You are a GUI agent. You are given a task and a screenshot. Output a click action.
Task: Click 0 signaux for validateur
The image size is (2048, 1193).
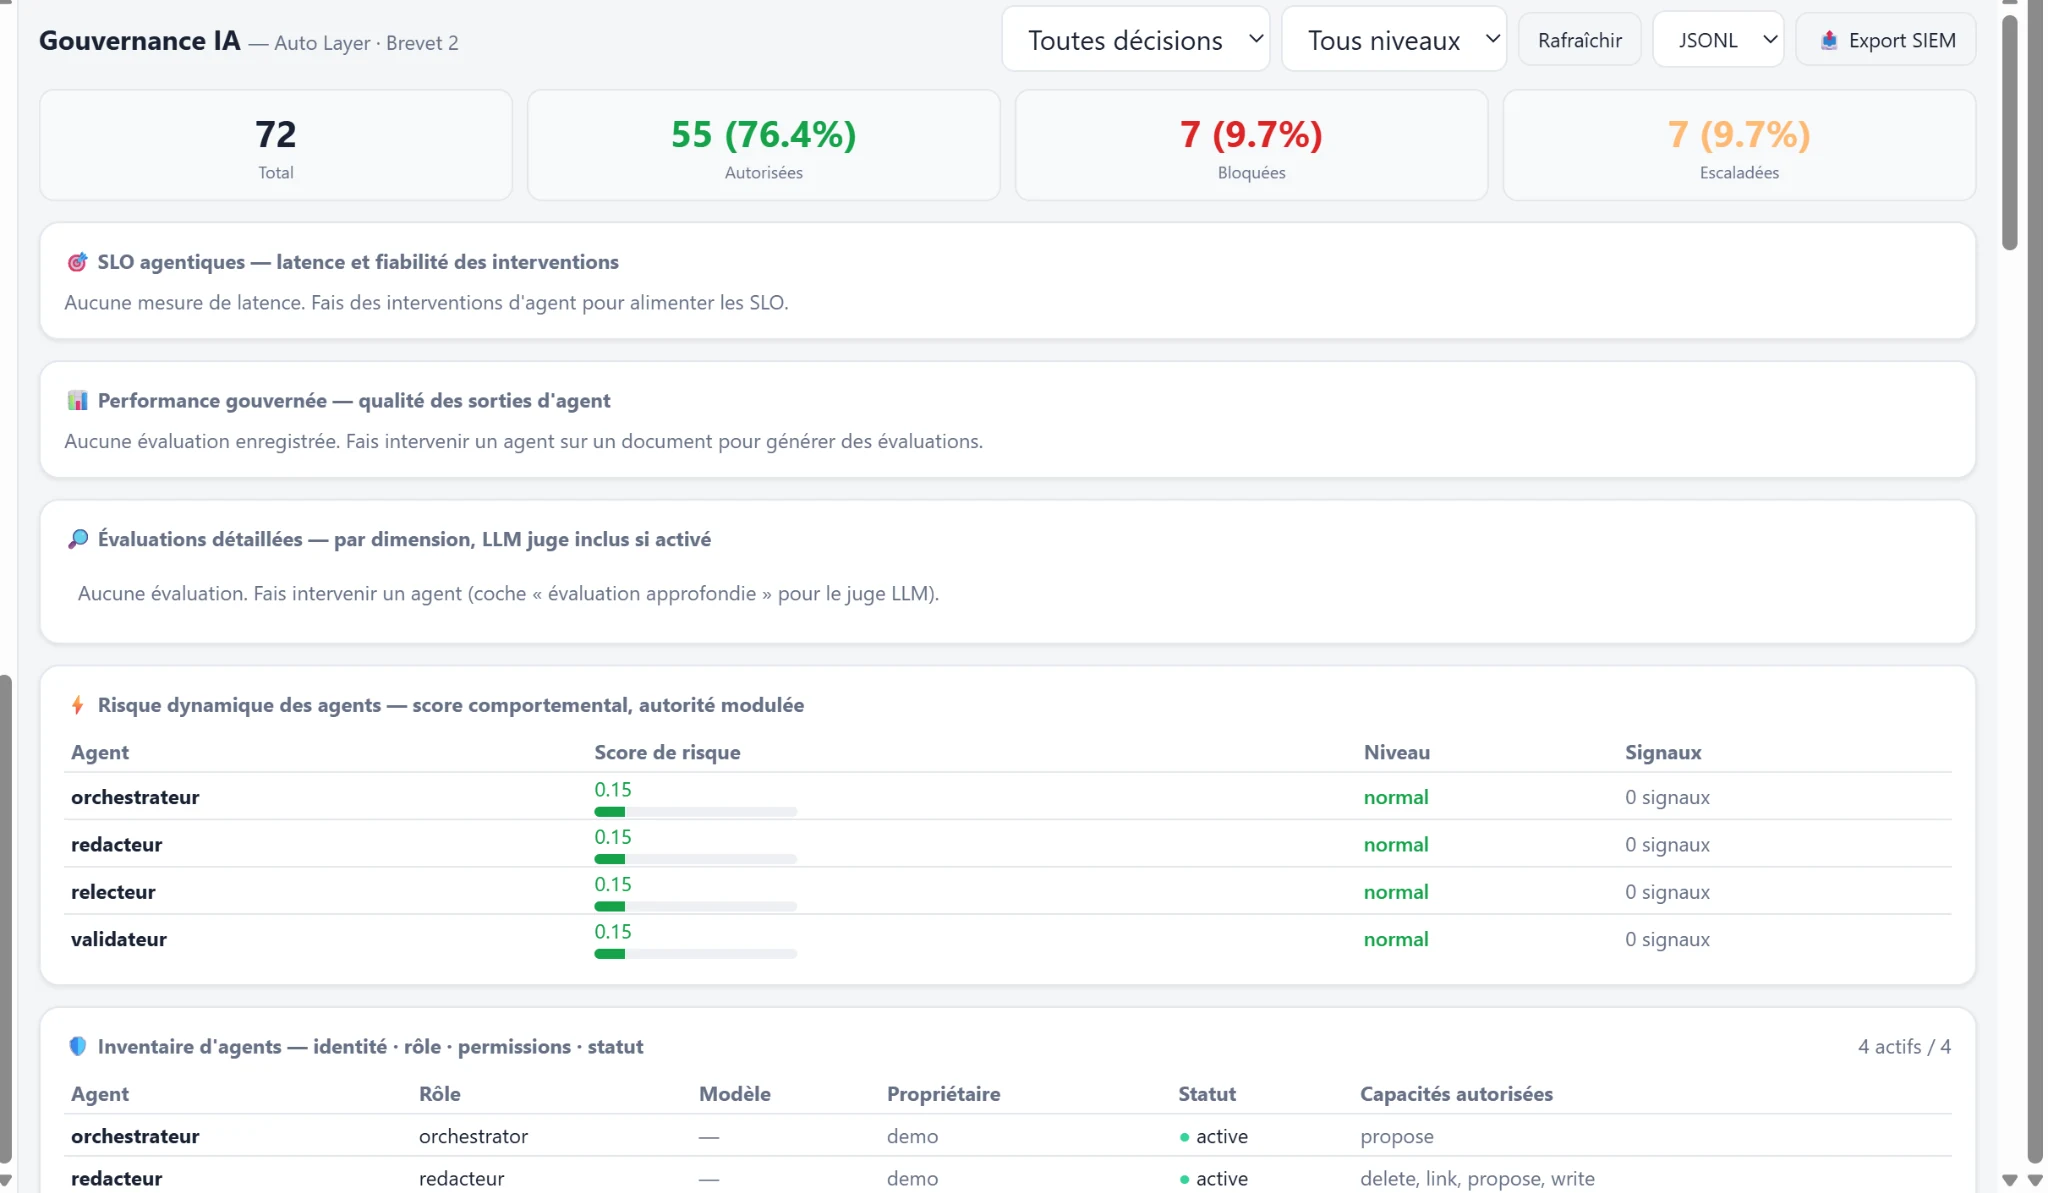1667,940
